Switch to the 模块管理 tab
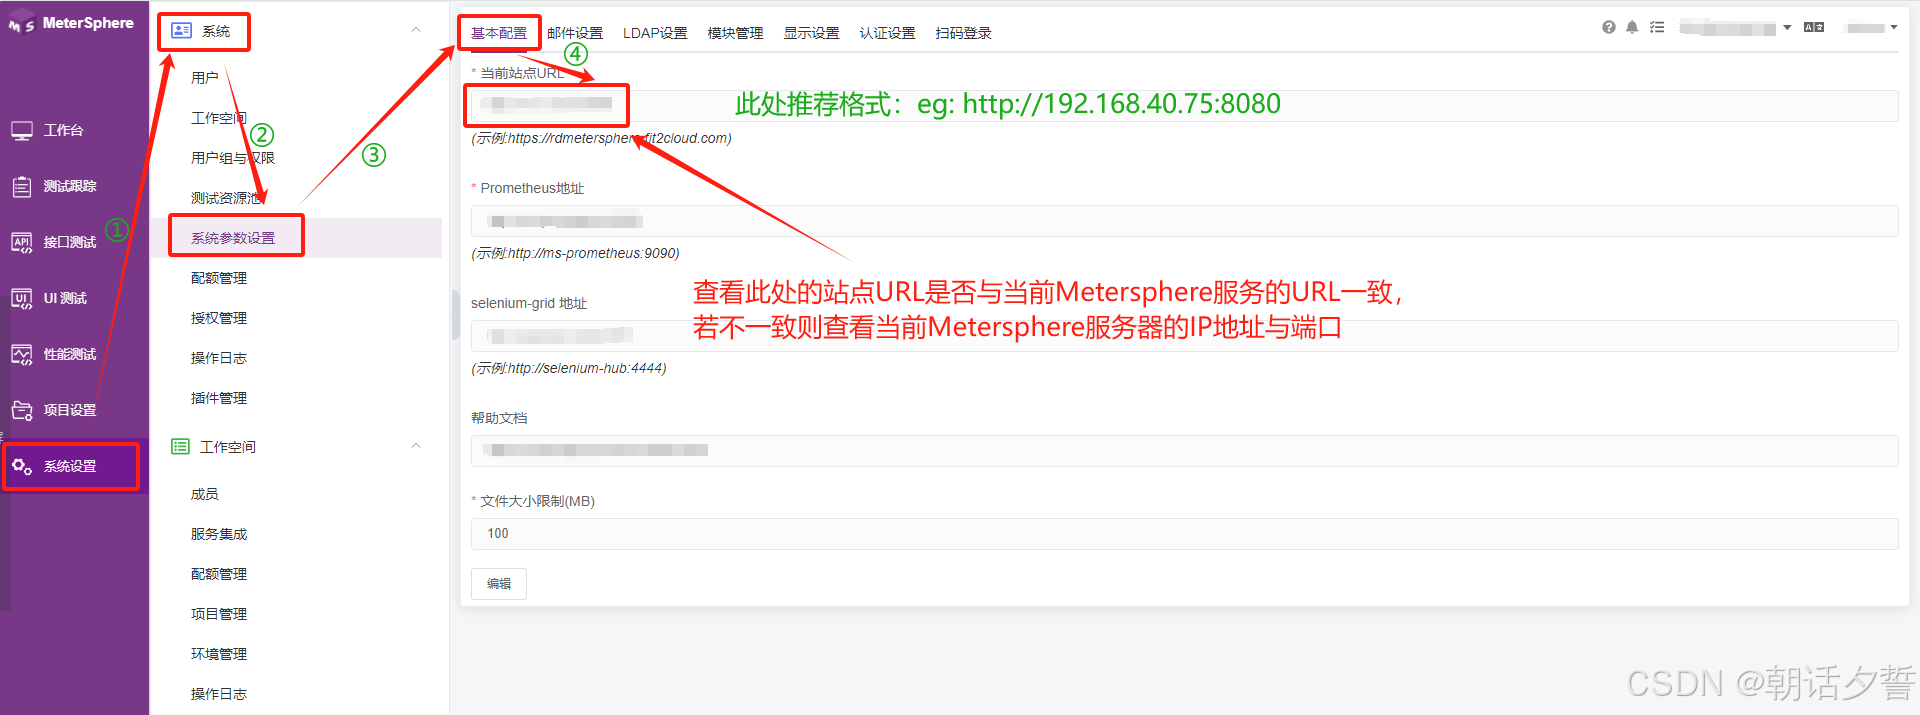The image size is (1920, 715). [x=735, y=33]
